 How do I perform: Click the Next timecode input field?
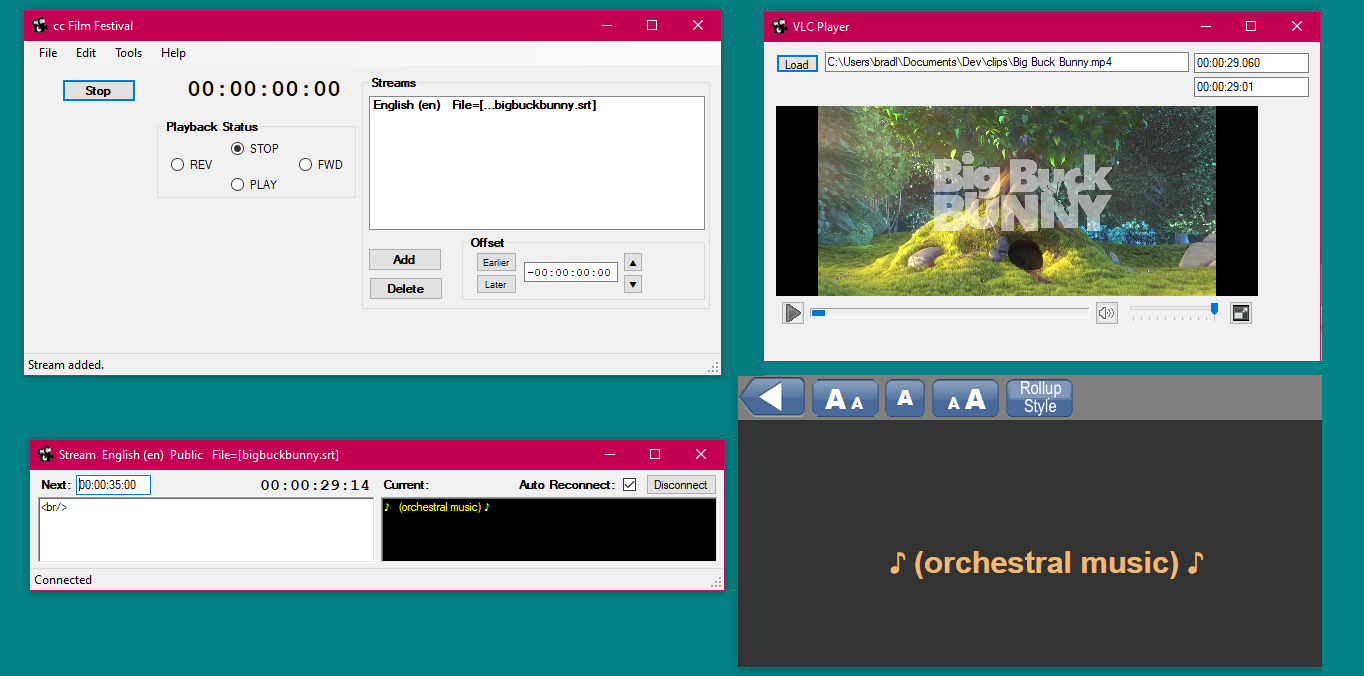(x=113, y=485)
